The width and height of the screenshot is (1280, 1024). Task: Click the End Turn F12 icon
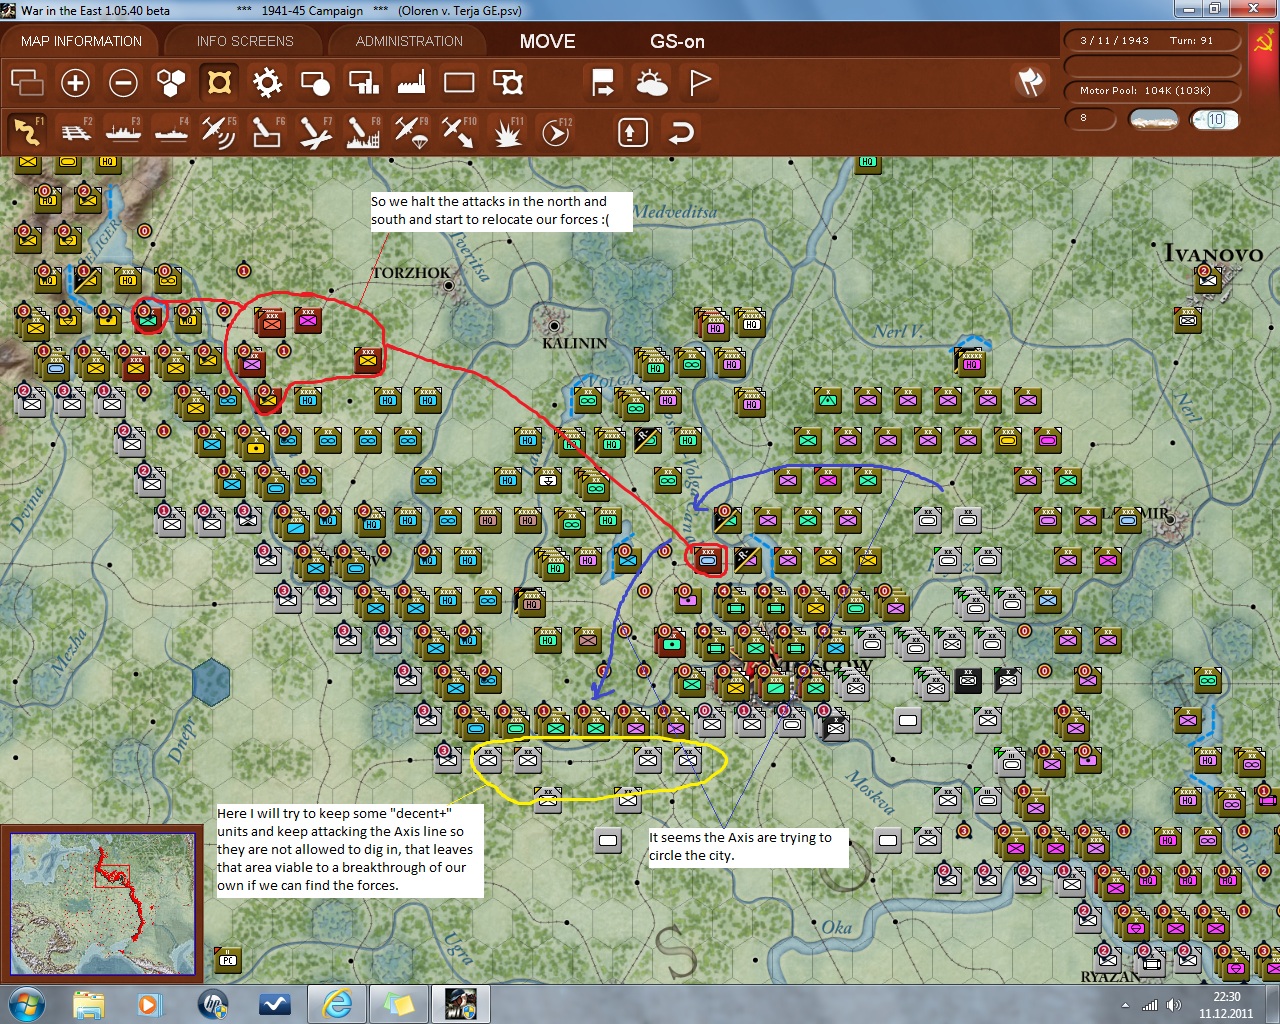pyautogui.click(x=556, y=132)
